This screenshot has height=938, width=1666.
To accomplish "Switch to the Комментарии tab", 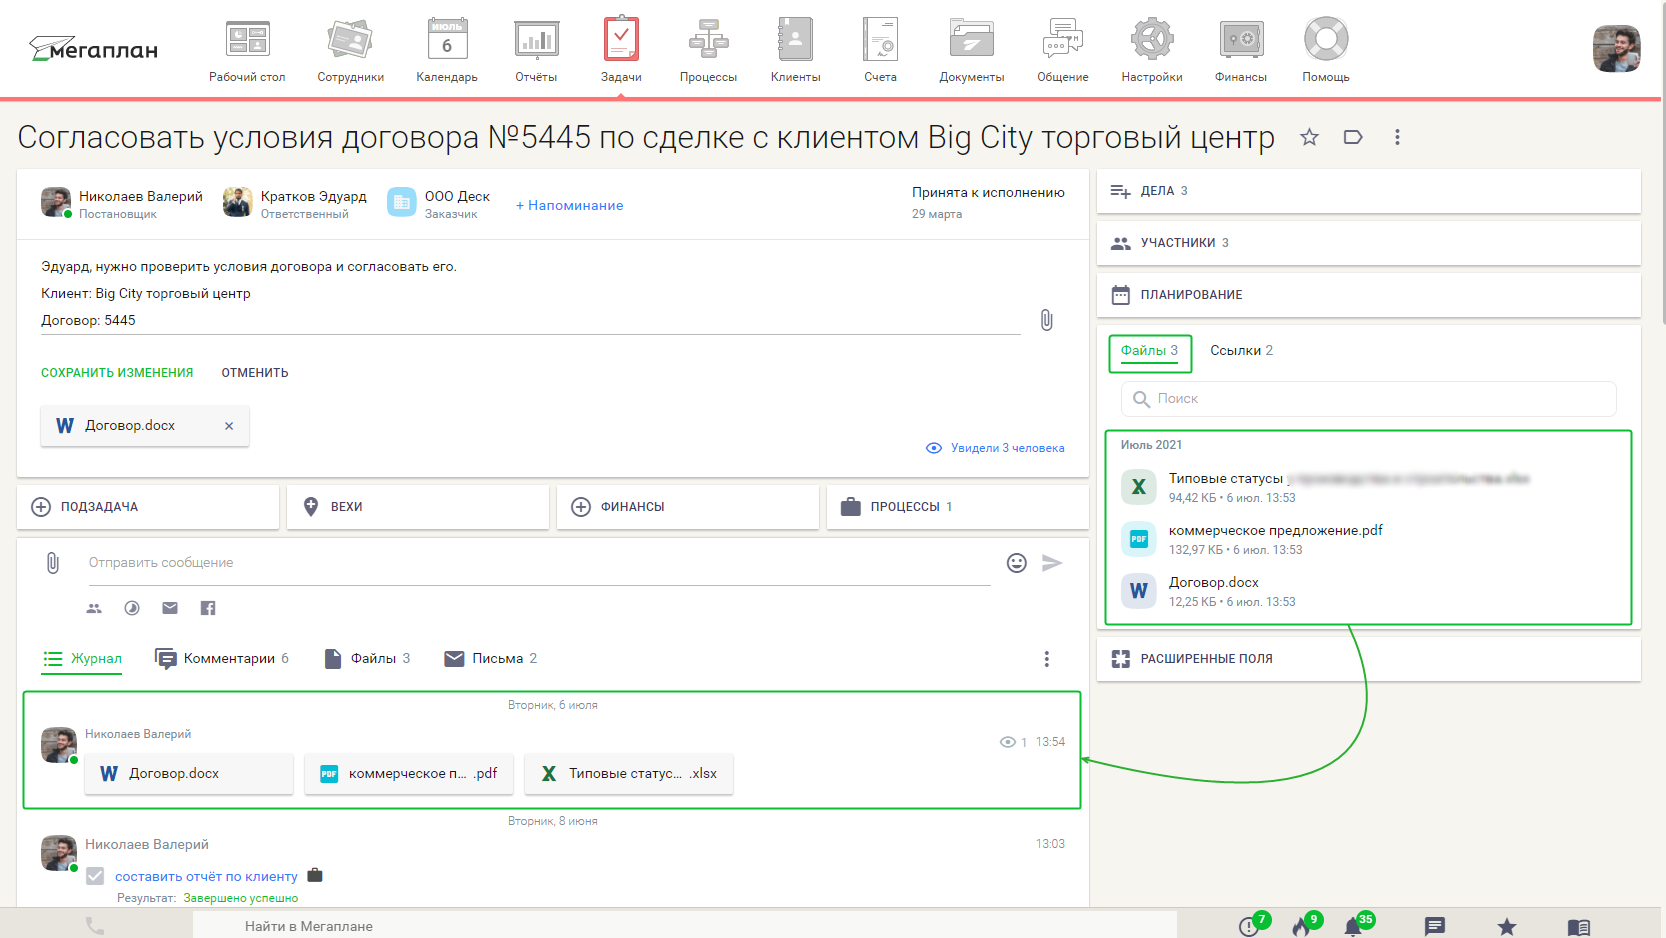I will coord(222,659).
